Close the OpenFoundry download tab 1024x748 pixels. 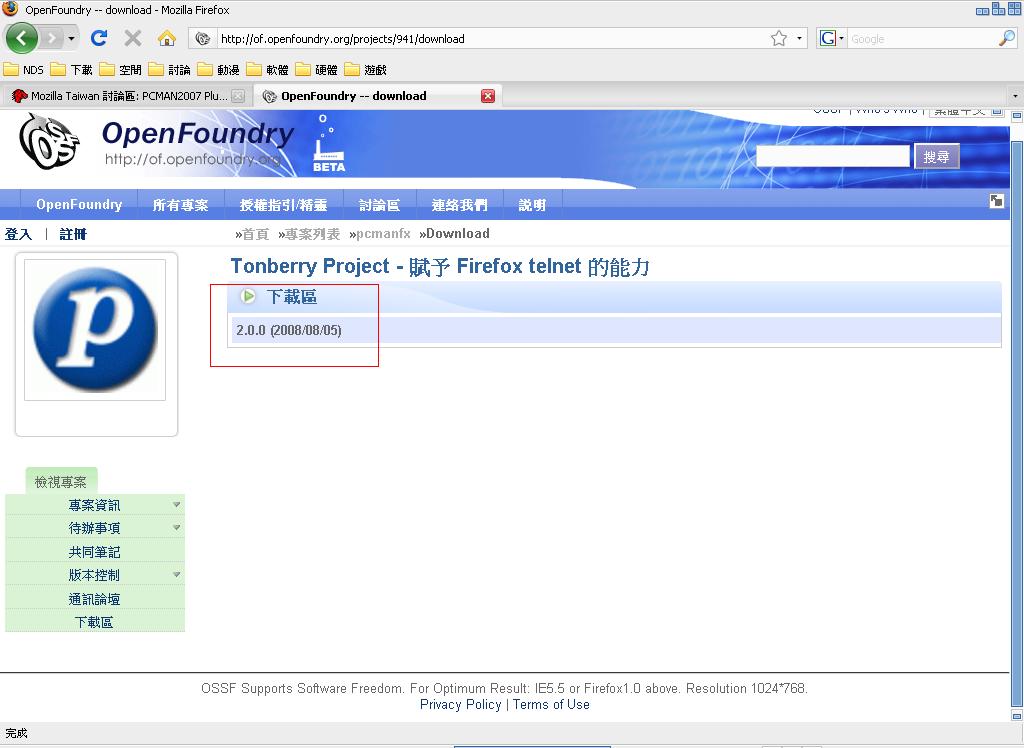tap(488, 96)
